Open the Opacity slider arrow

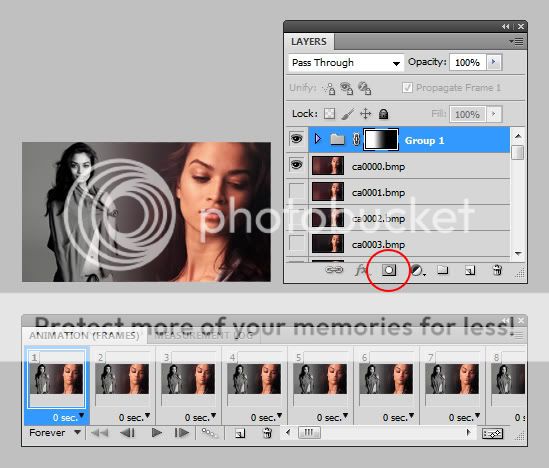tap(494, 62)
